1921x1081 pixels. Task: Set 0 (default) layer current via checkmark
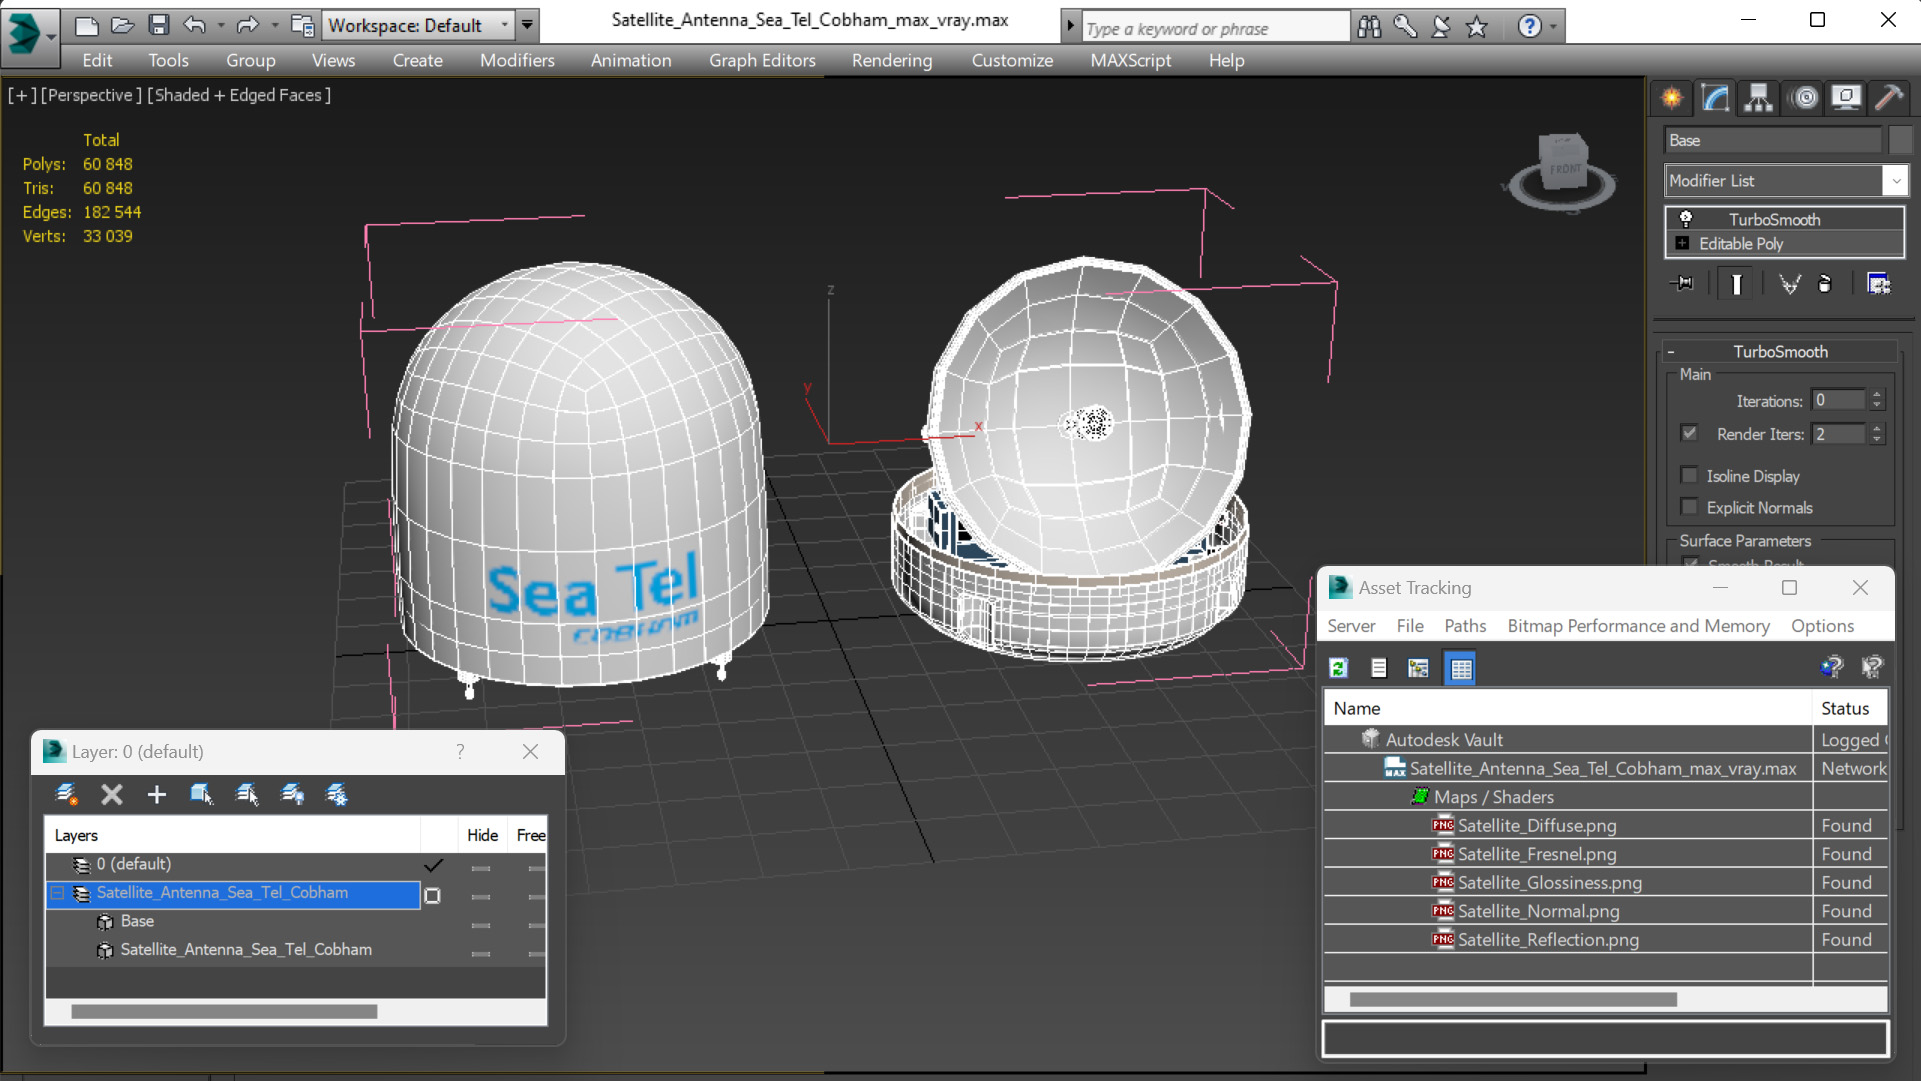point(433,865)
